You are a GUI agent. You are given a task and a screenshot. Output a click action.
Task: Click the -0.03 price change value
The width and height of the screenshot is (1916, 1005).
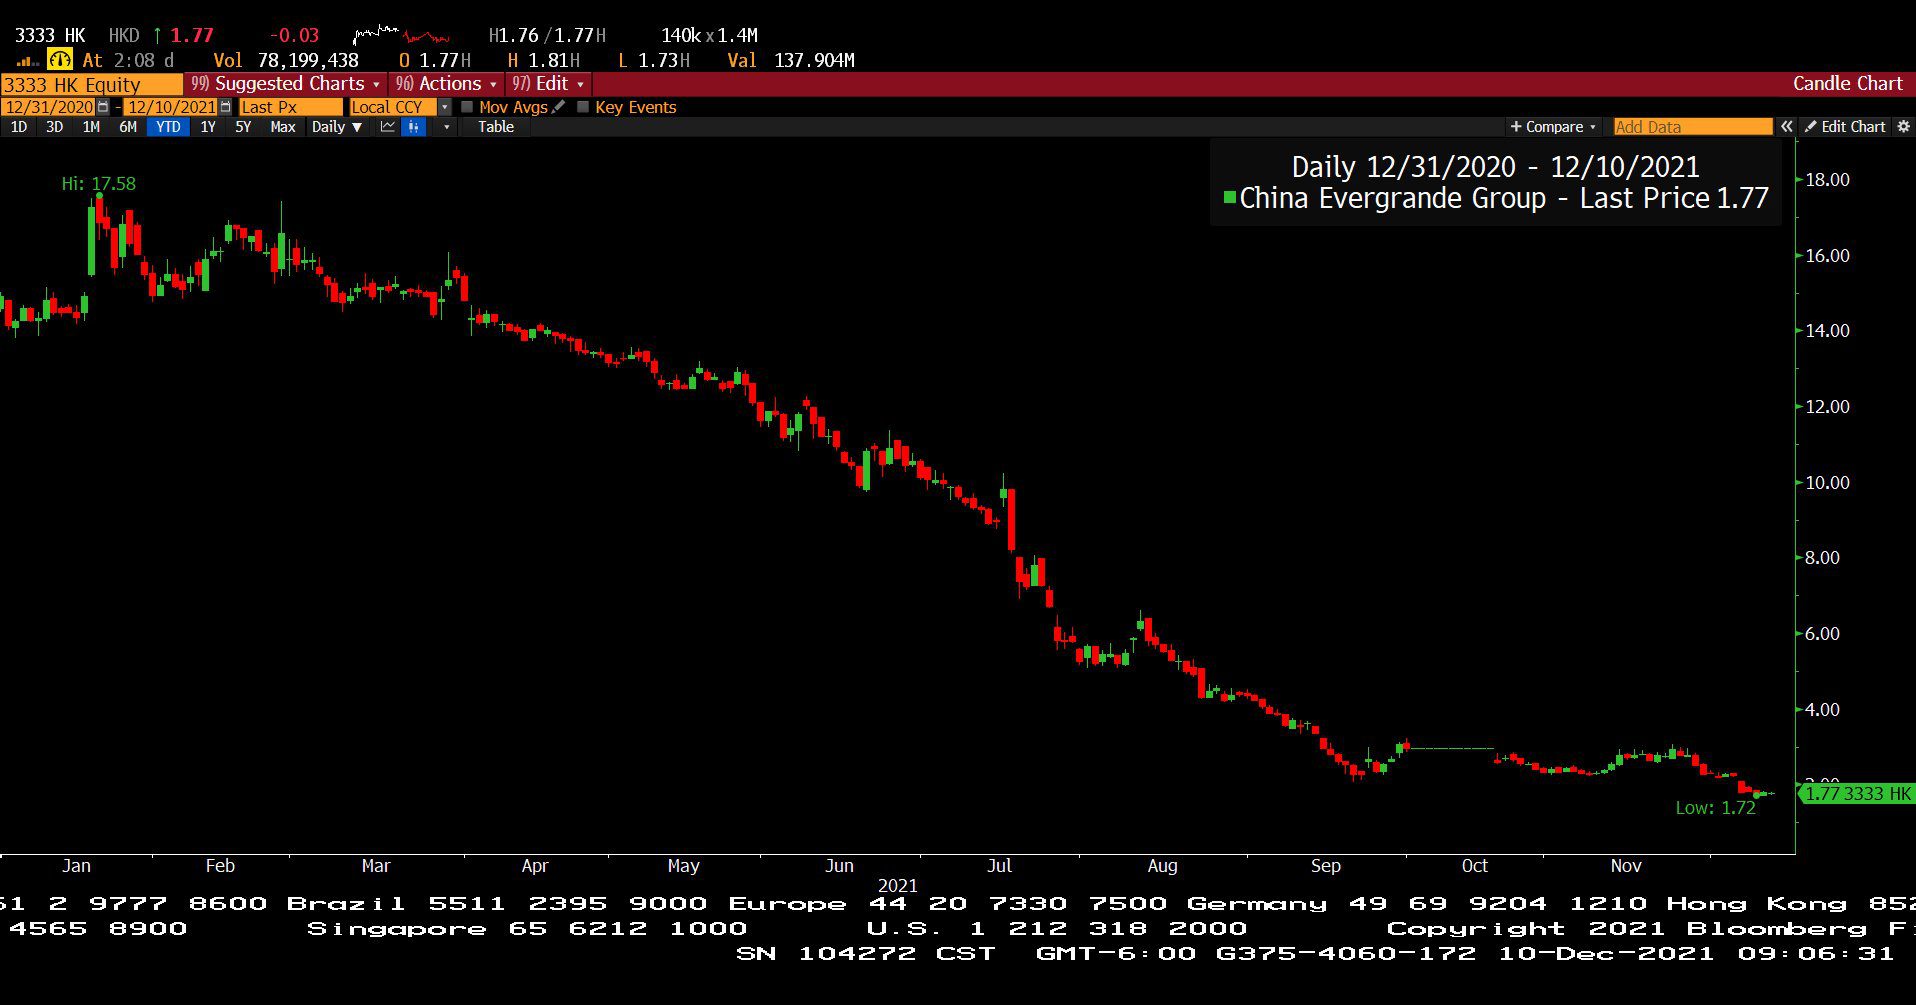coord(294,35)
